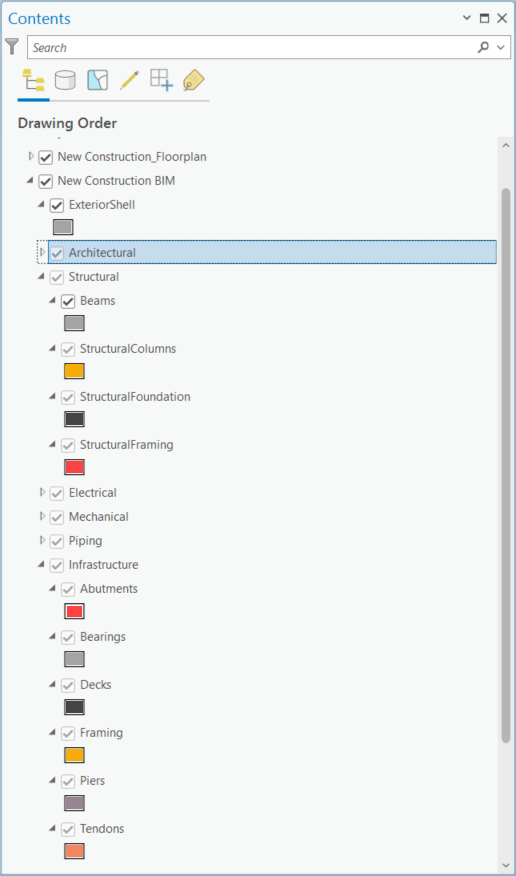Image resolution: width=516 pixels, height=876 pixels.
Task: Select List By Snapping grid icon
Action: (x=161, y=79)
